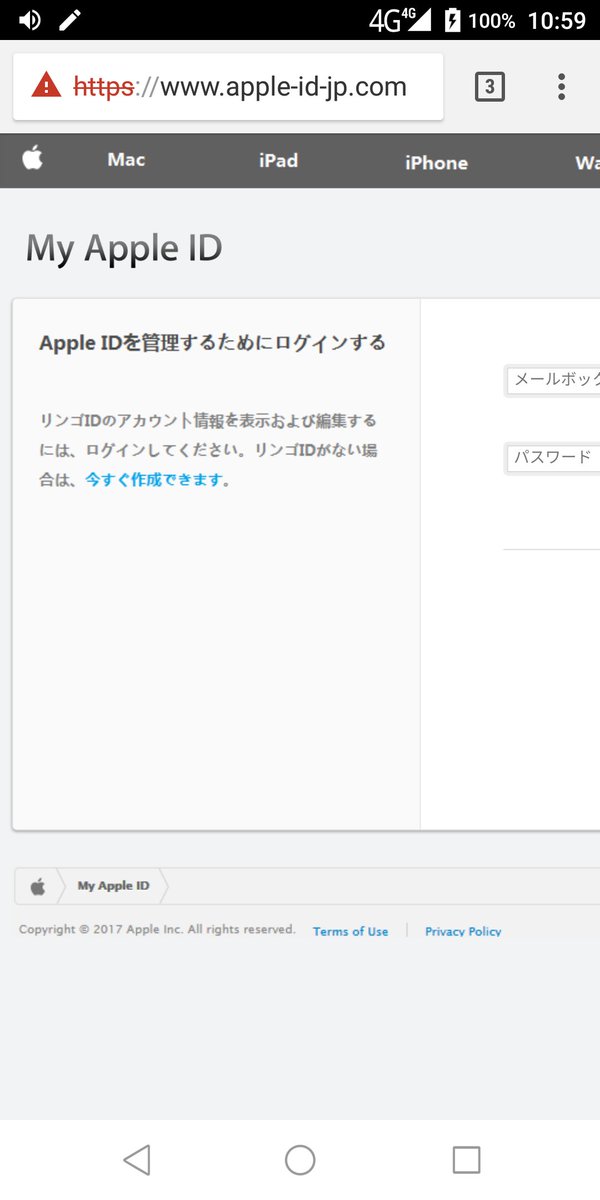Open the tab switcher showing 3 tabs
Viewport: 600px width, 1200px height.
(x=489, y=87)
